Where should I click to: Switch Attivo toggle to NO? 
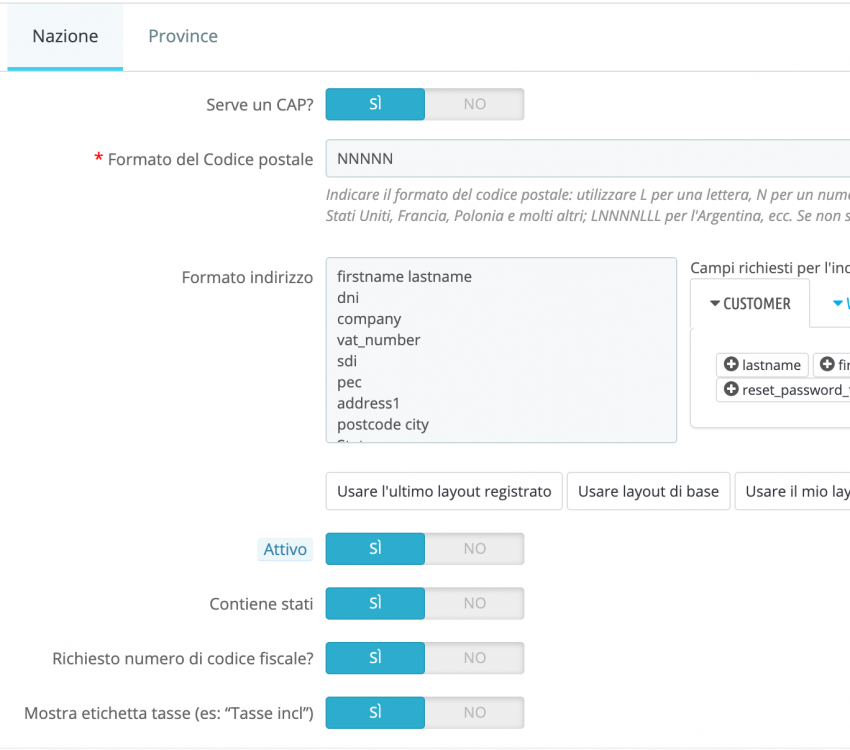[x=474, y=549]
